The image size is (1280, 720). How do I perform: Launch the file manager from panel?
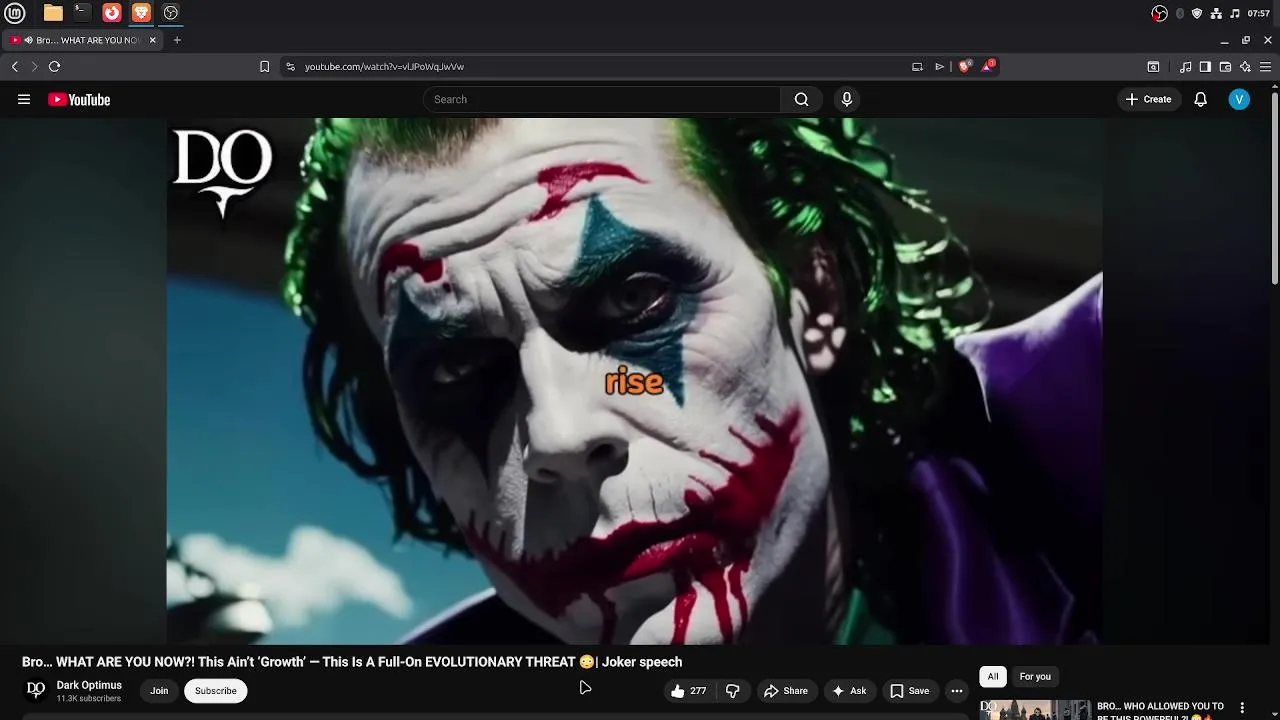point(53,13)
